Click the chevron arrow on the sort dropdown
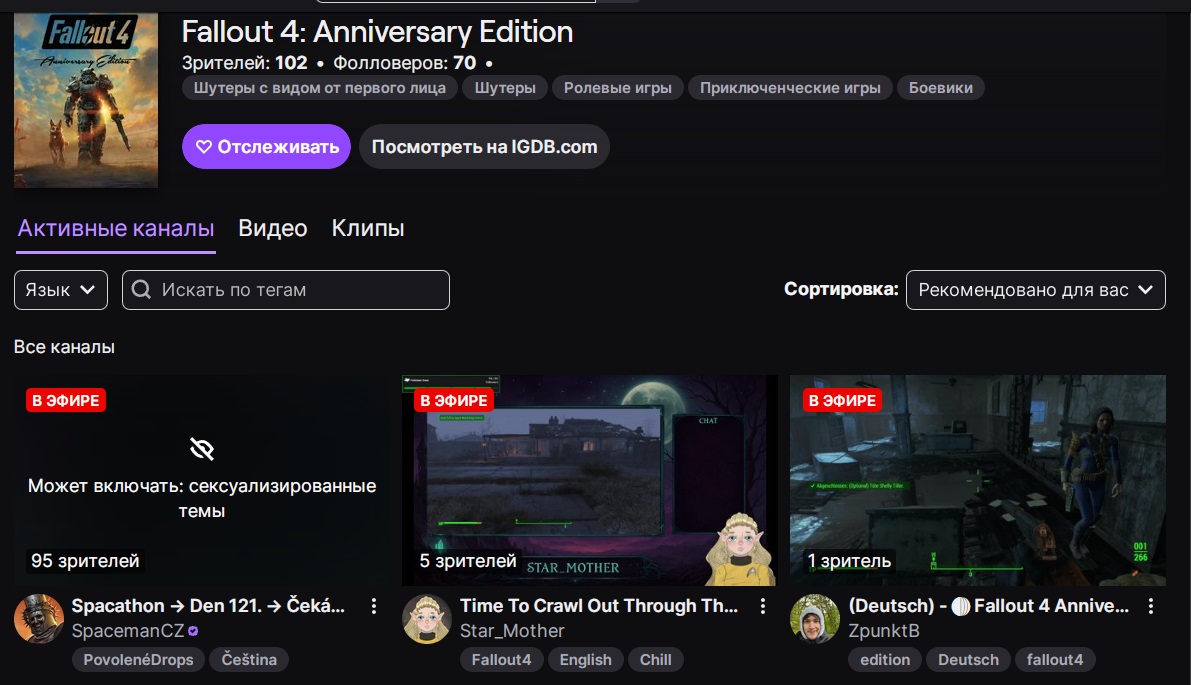Image resolution: width=1191 pixels, height=685 pixels. click(1145, 290)
